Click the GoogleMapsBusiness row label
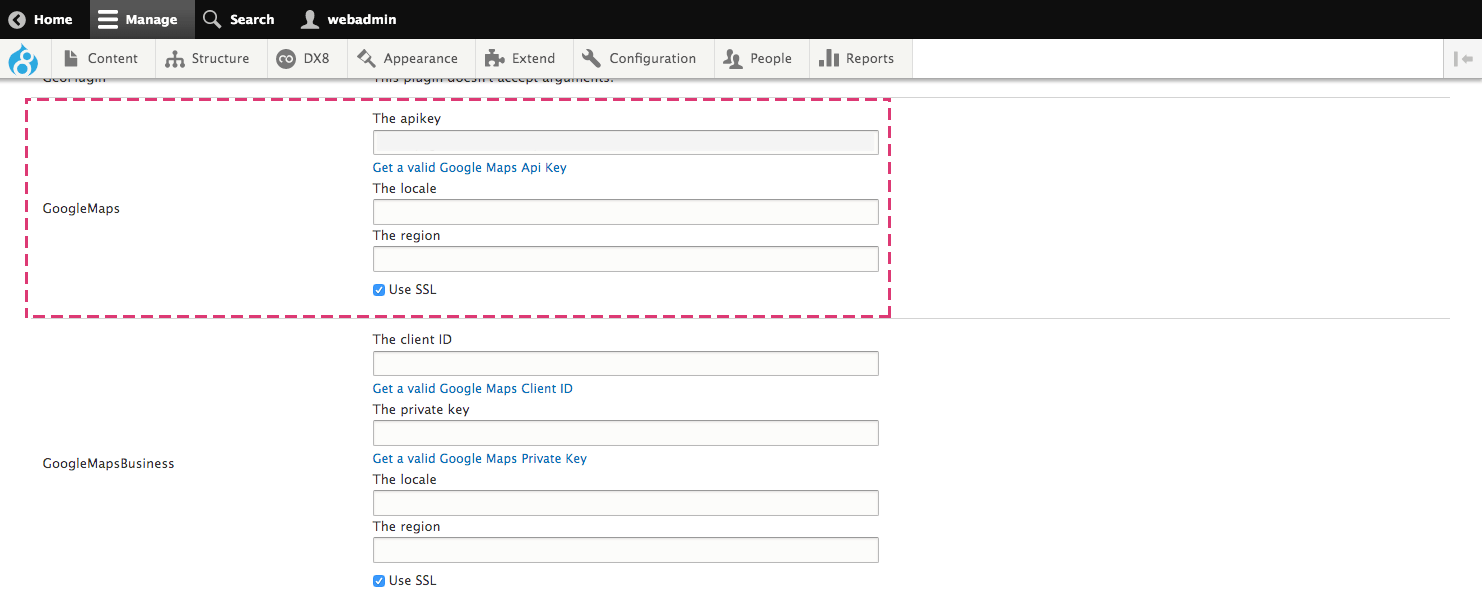Screen dimensions: 1482x608 click(108, 464)
